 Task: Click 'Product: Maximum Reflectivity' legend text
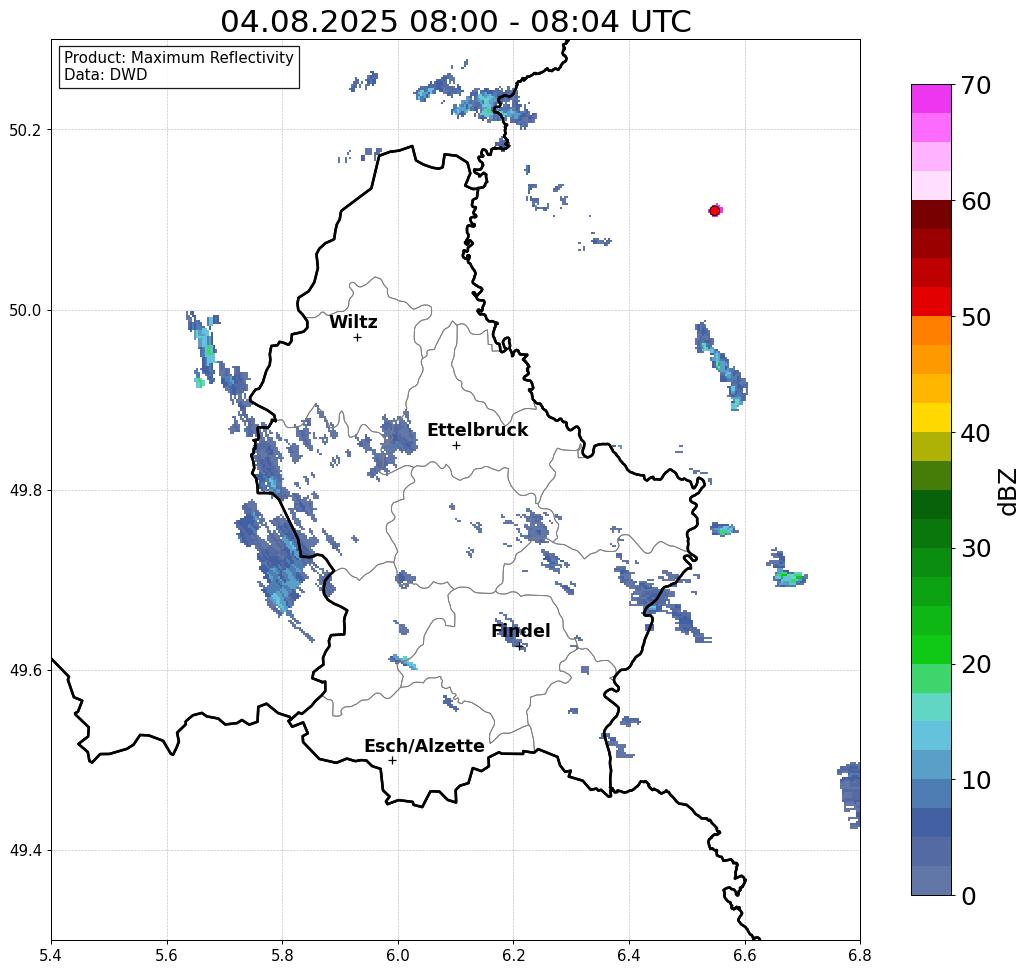pos(178,58)
